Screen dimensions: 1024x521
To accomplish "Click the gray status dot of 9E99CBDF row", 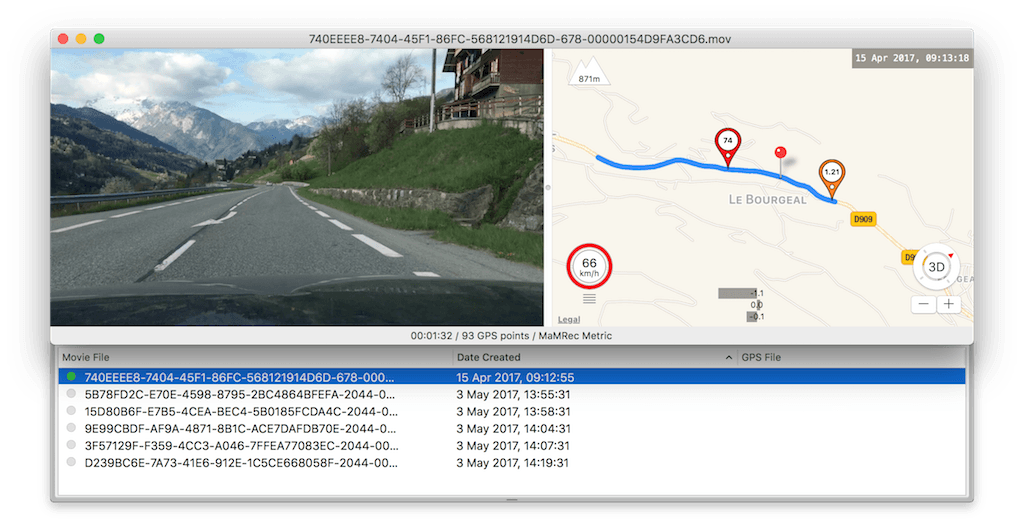I will tap(71, 428).
